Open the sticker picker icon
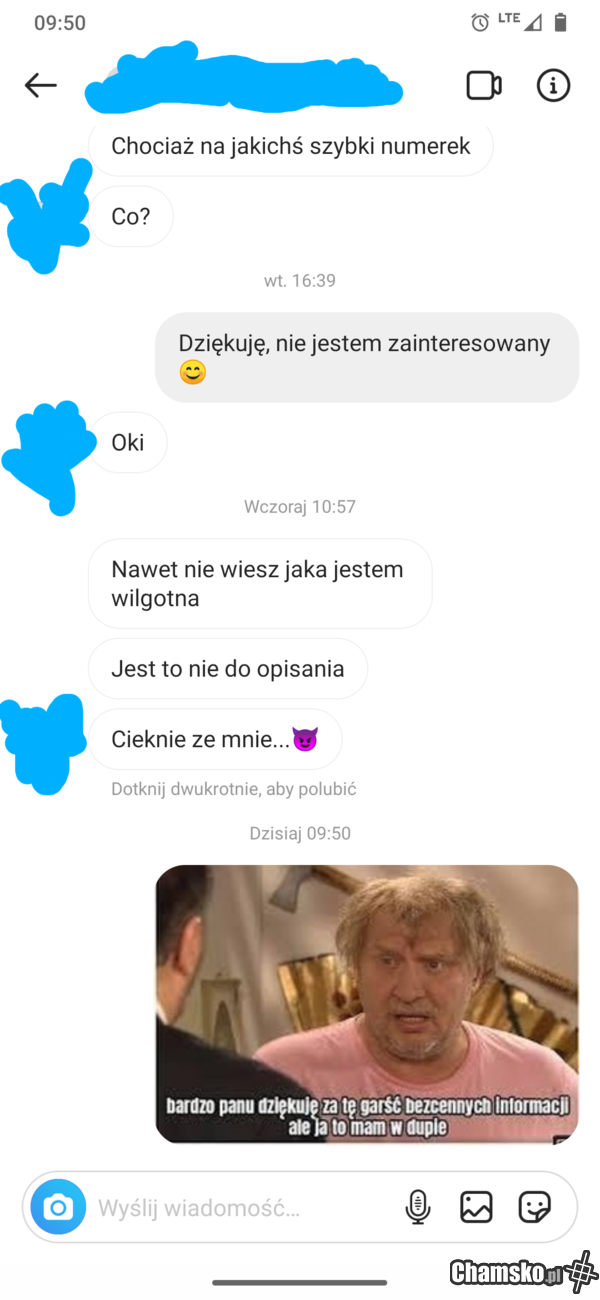600x1300 pixels. click(535, 1207)
